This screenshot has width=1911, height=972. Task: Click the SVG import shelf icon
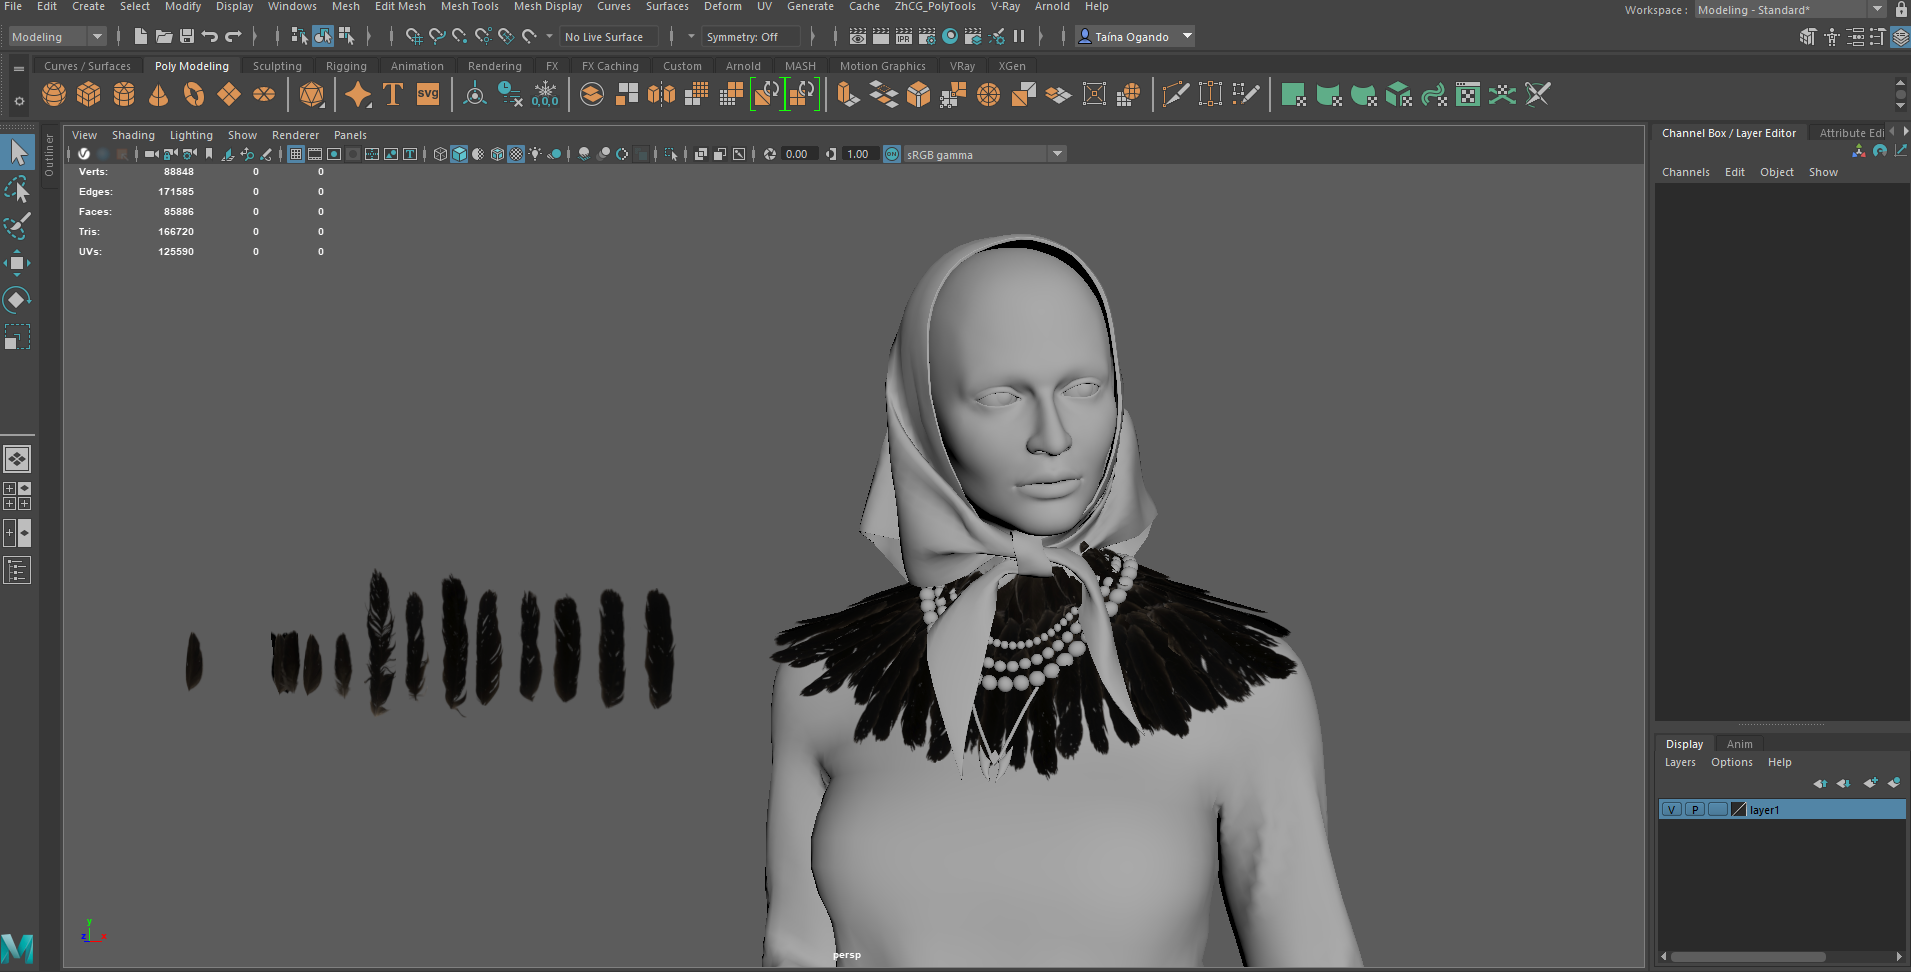(428, 95)
